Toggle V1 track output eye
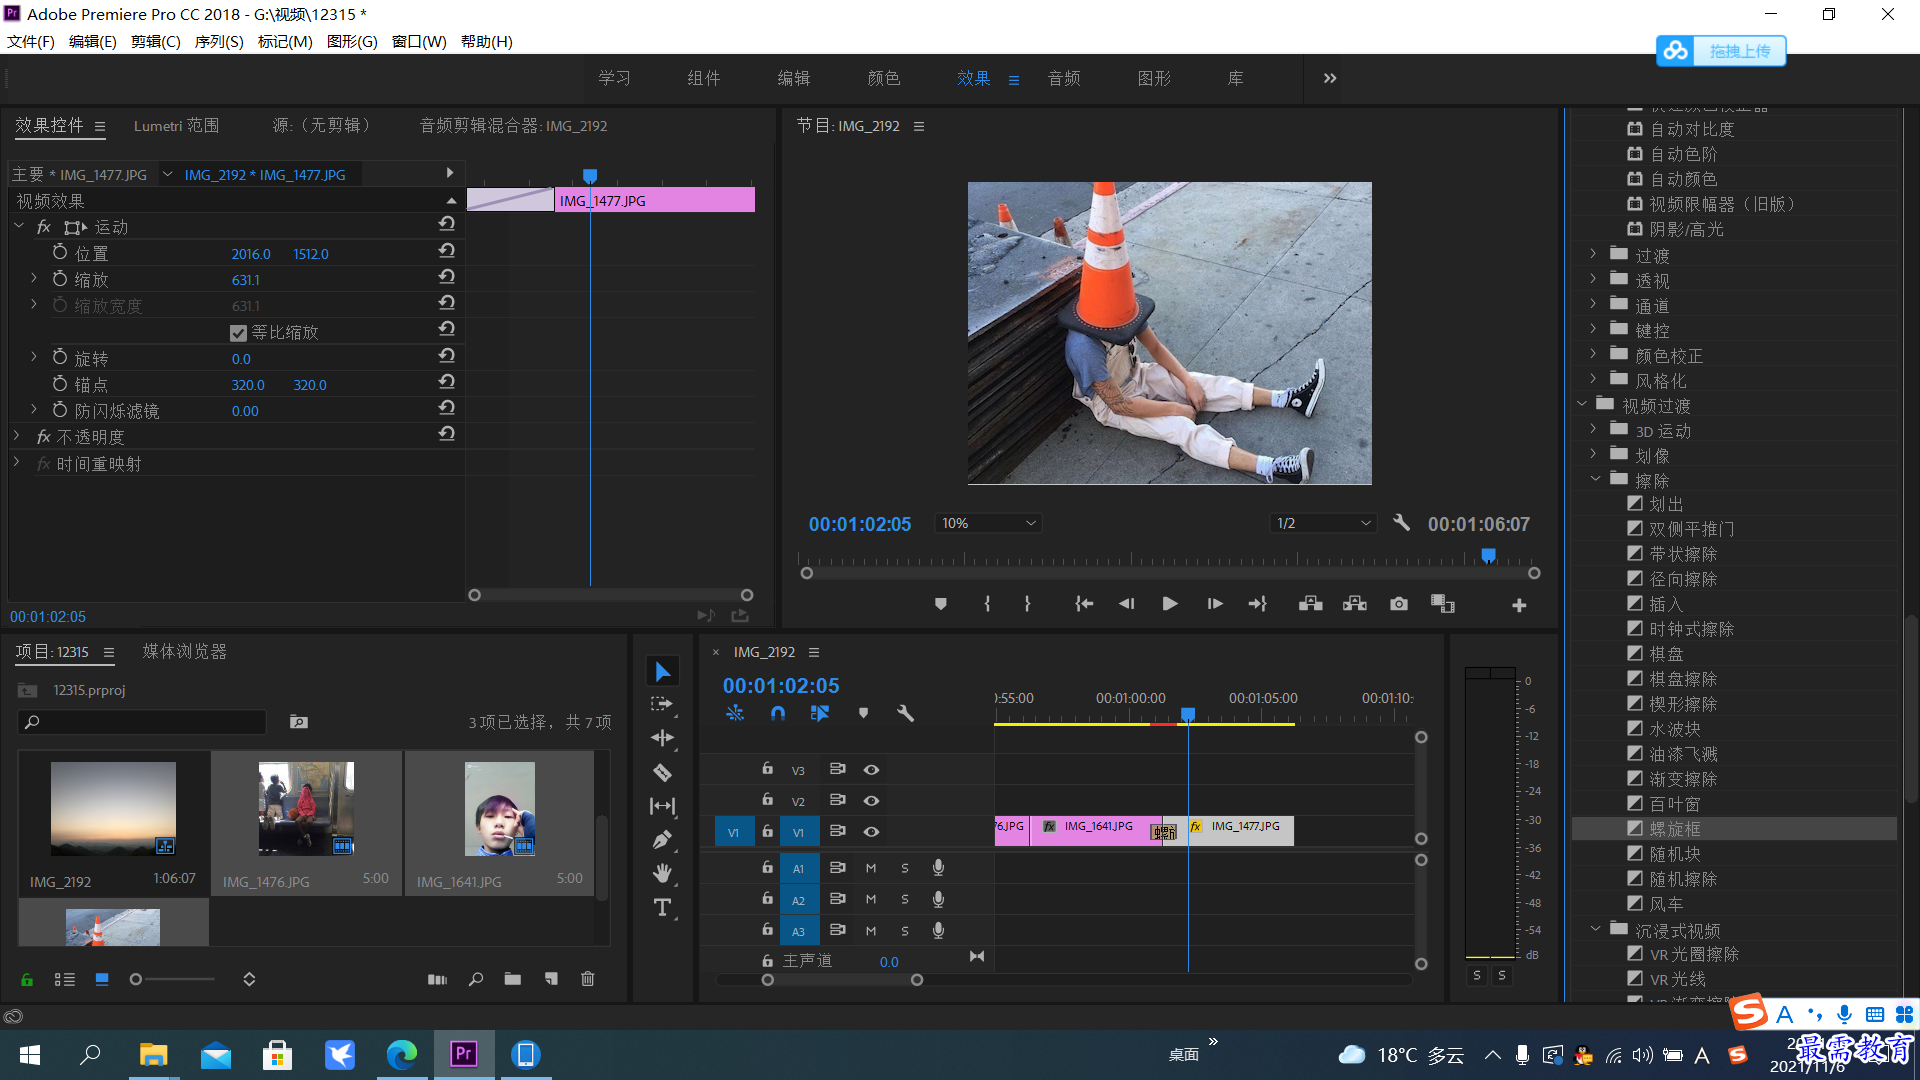This screenshot has height=1080, width=1920. click(x=871, y=832)
